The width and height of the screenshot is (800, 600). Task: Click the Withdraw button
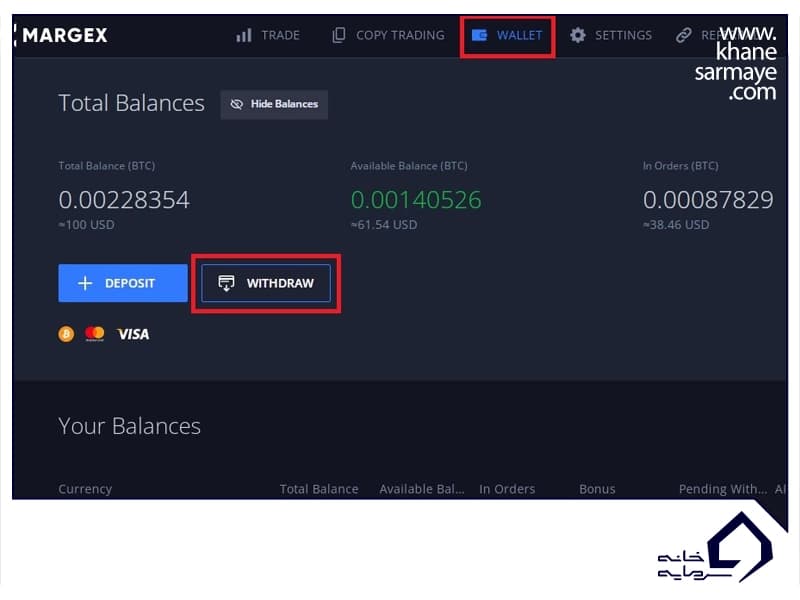(266, 283)
